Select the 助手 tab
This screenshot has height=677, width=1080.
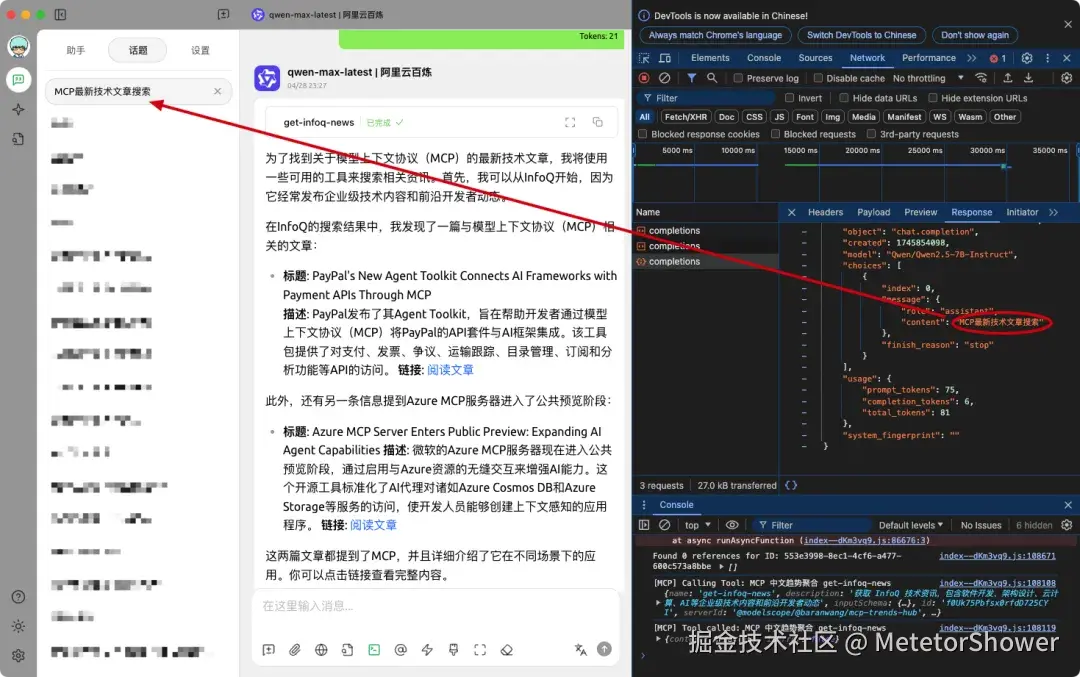[x=76, y=50]
